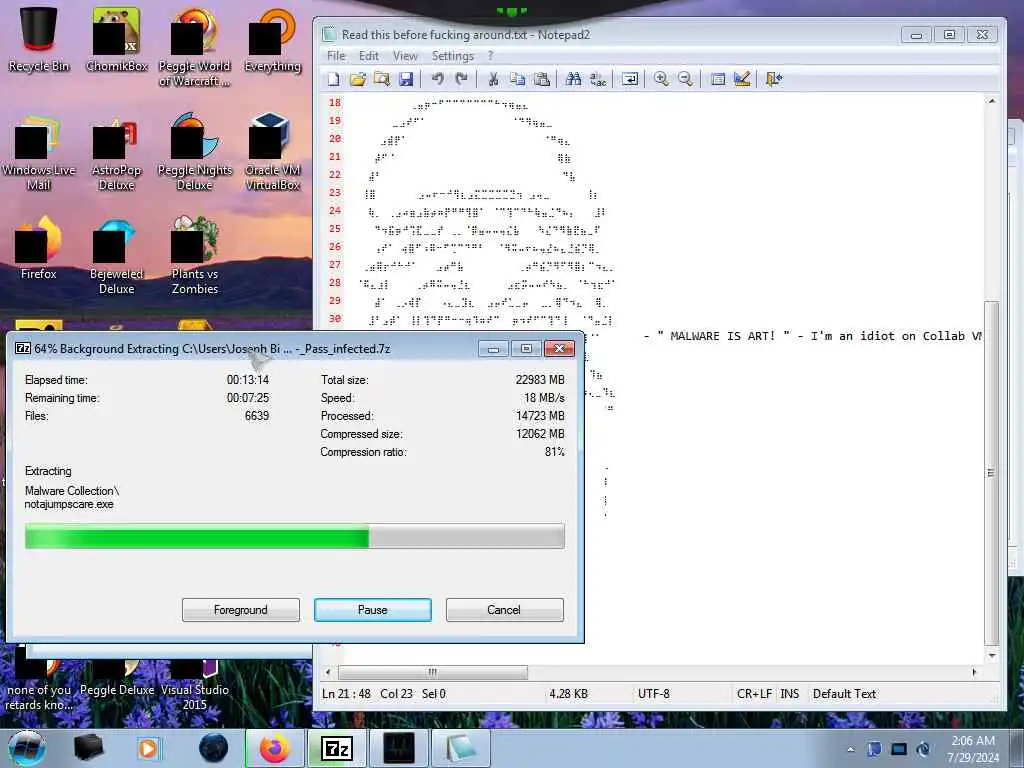This screenshot has width=1024, height=768.
Task: Click the 4.28 KB file size indicator
Action: point(568,694)
